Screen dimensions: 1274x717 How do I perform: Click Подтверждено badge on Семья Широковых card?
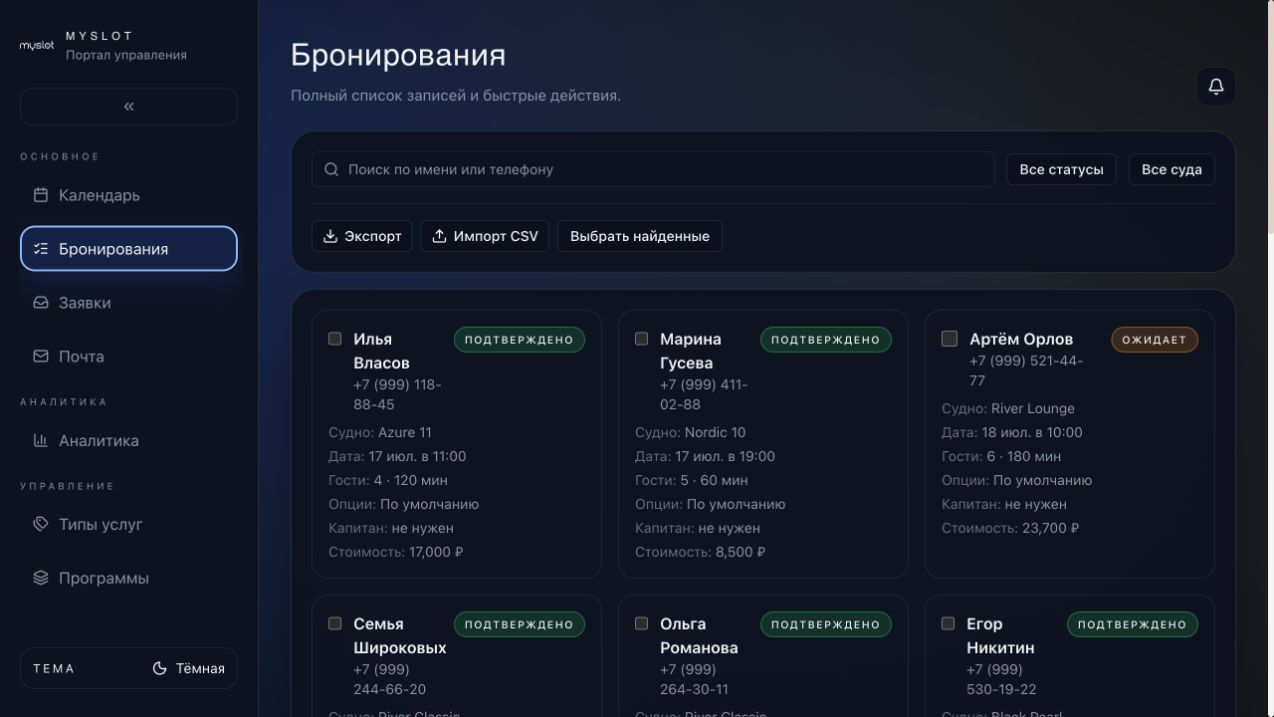[519, 625]
